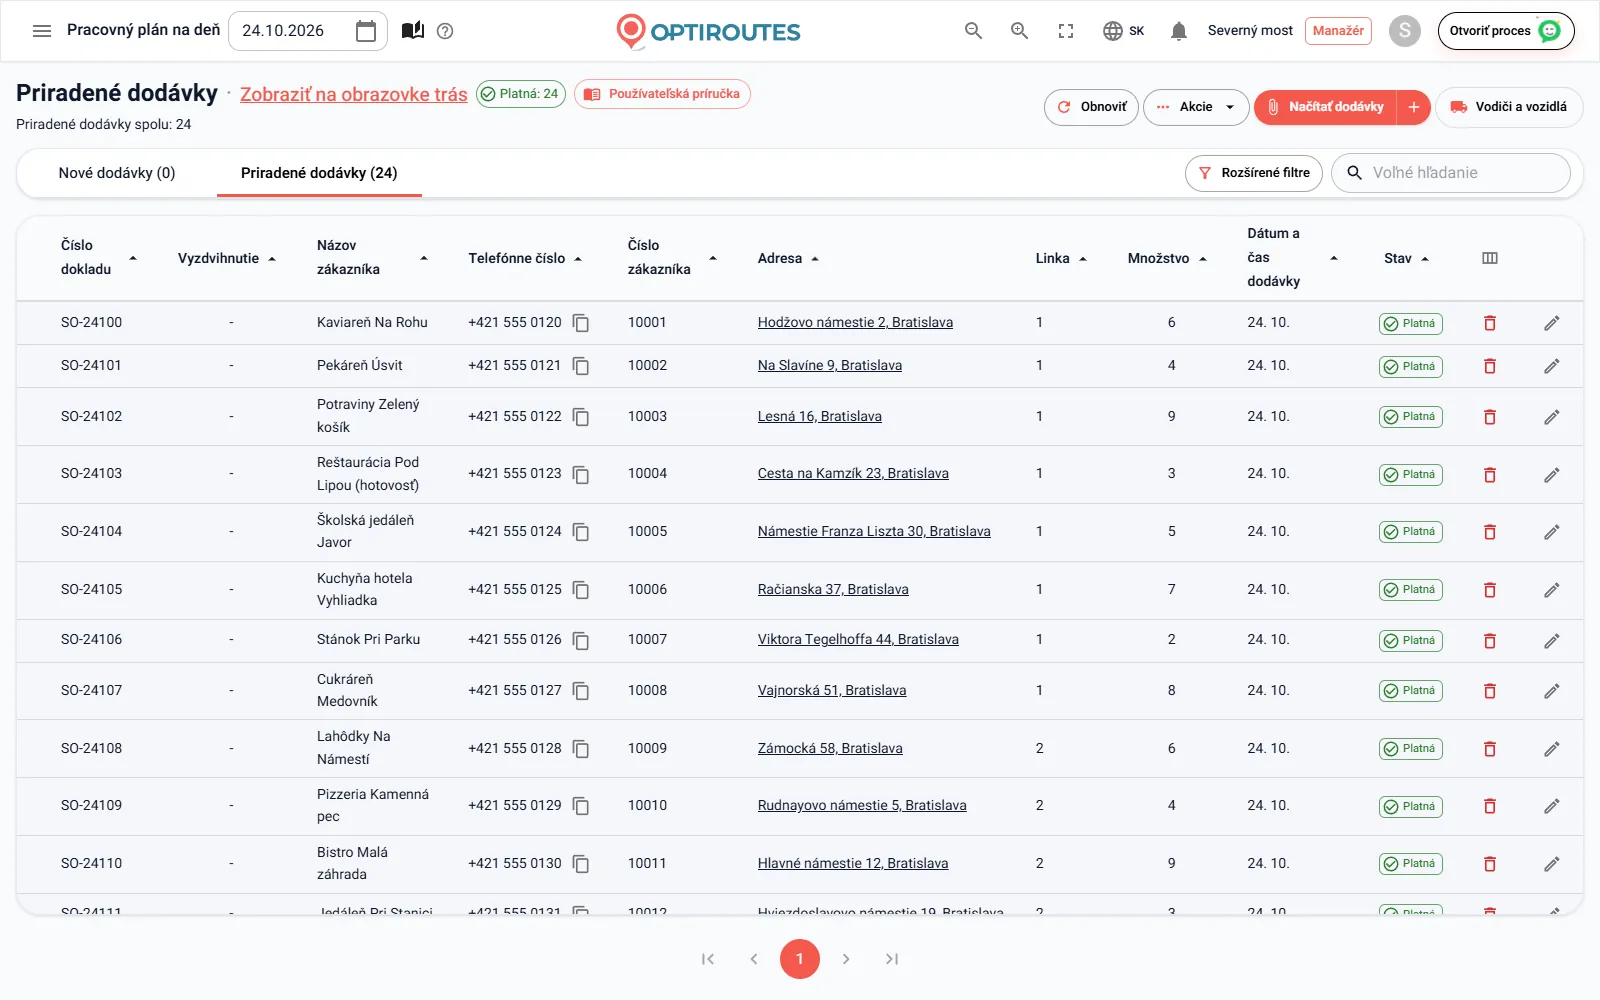Image resolution: width=1600 pixels, height=1000 pixels.
Task: Open notifications bell
Action: [1179, 31]
